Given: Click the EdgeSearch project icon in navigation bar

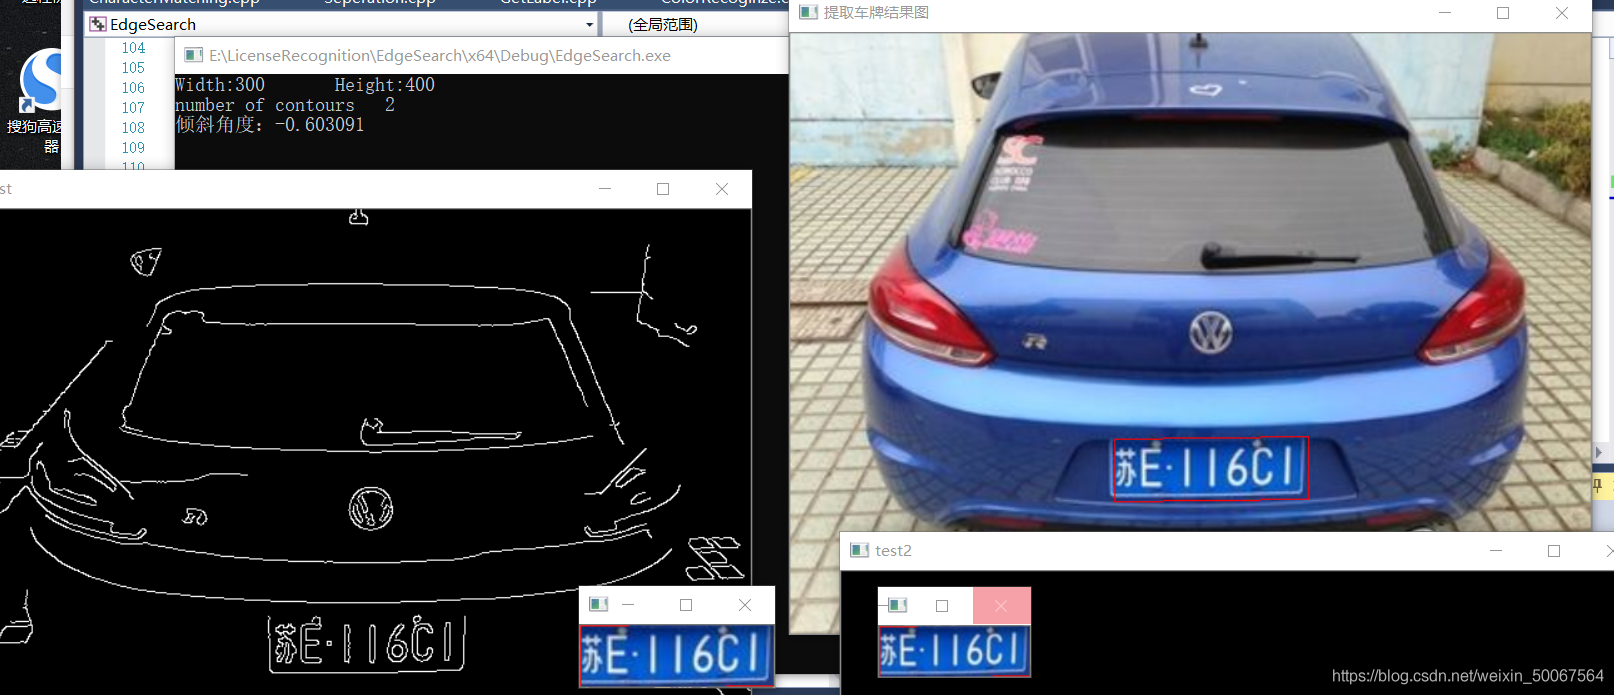Looking at the screenshot, I should 98,24.
